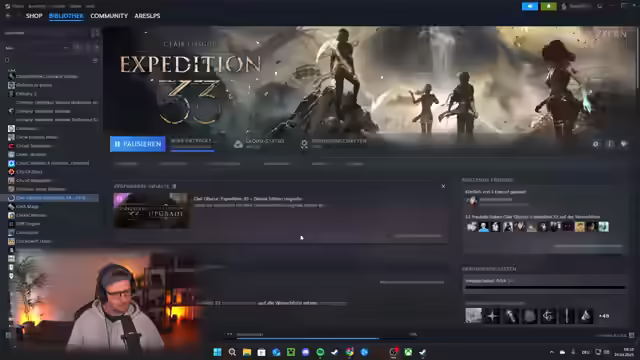Open the achievements (Errungenschaften) trophy icon

pyautogui.click(x=304, y=144)
